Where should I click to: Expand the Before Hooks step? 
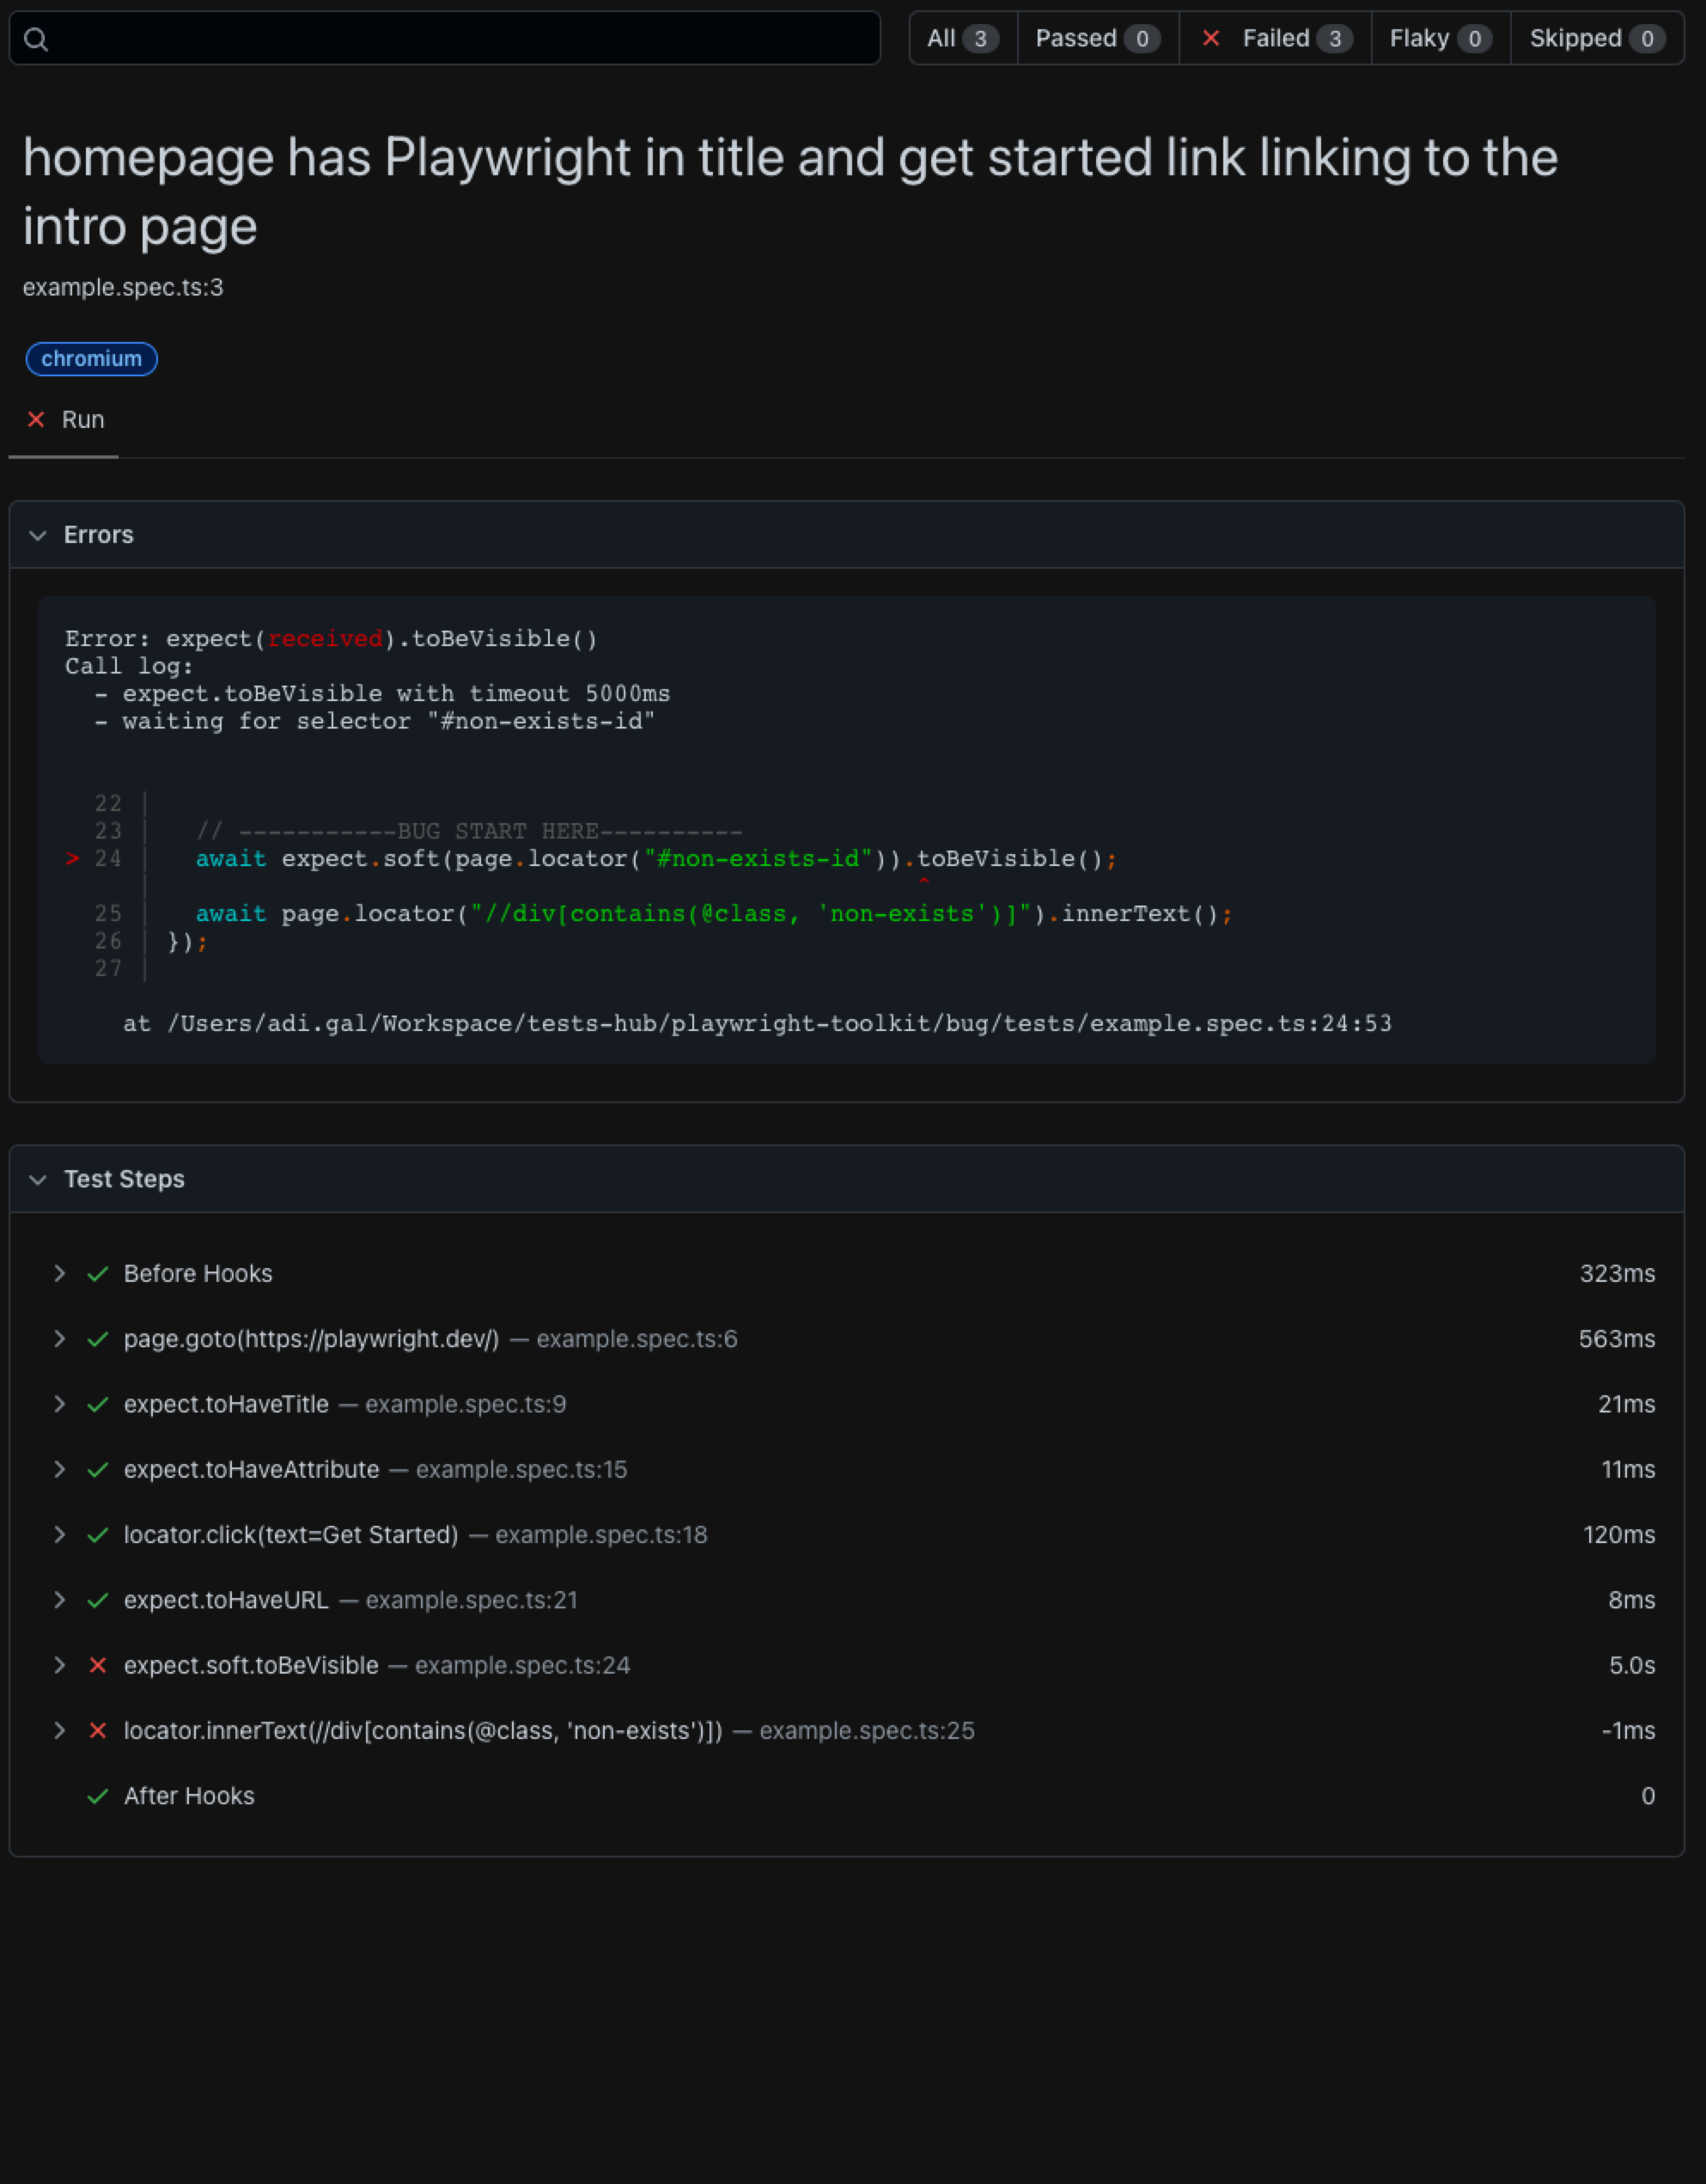(60, 1273)
